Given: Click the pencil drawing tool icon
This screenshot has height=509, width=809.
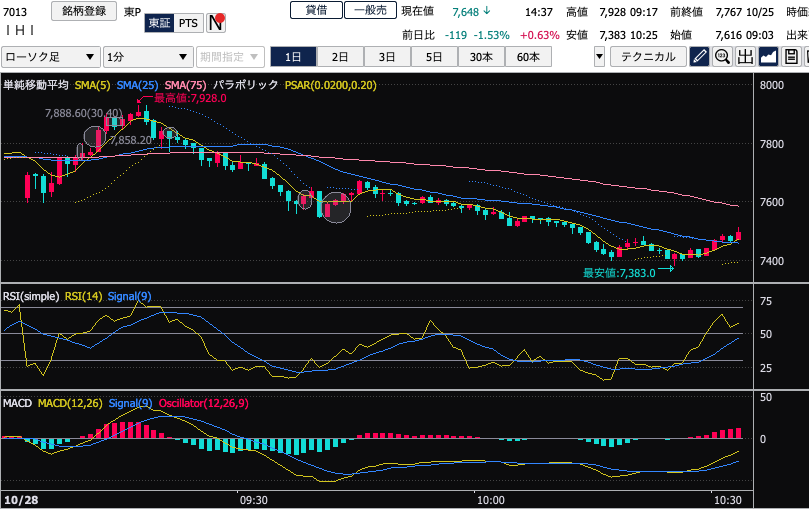Looking at the screenshot, I should [x=700, y=57].
